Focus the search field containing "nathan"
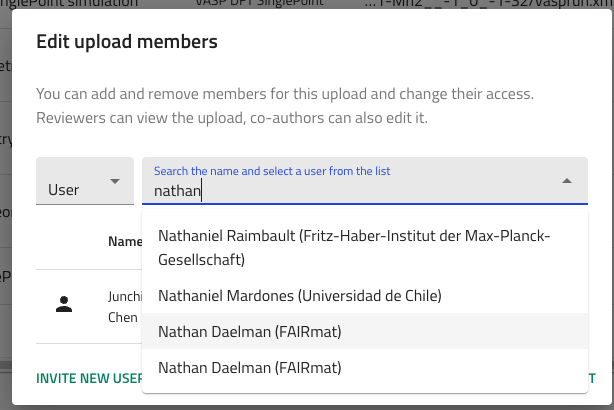The image size is (614, 410). coord(350,190)
